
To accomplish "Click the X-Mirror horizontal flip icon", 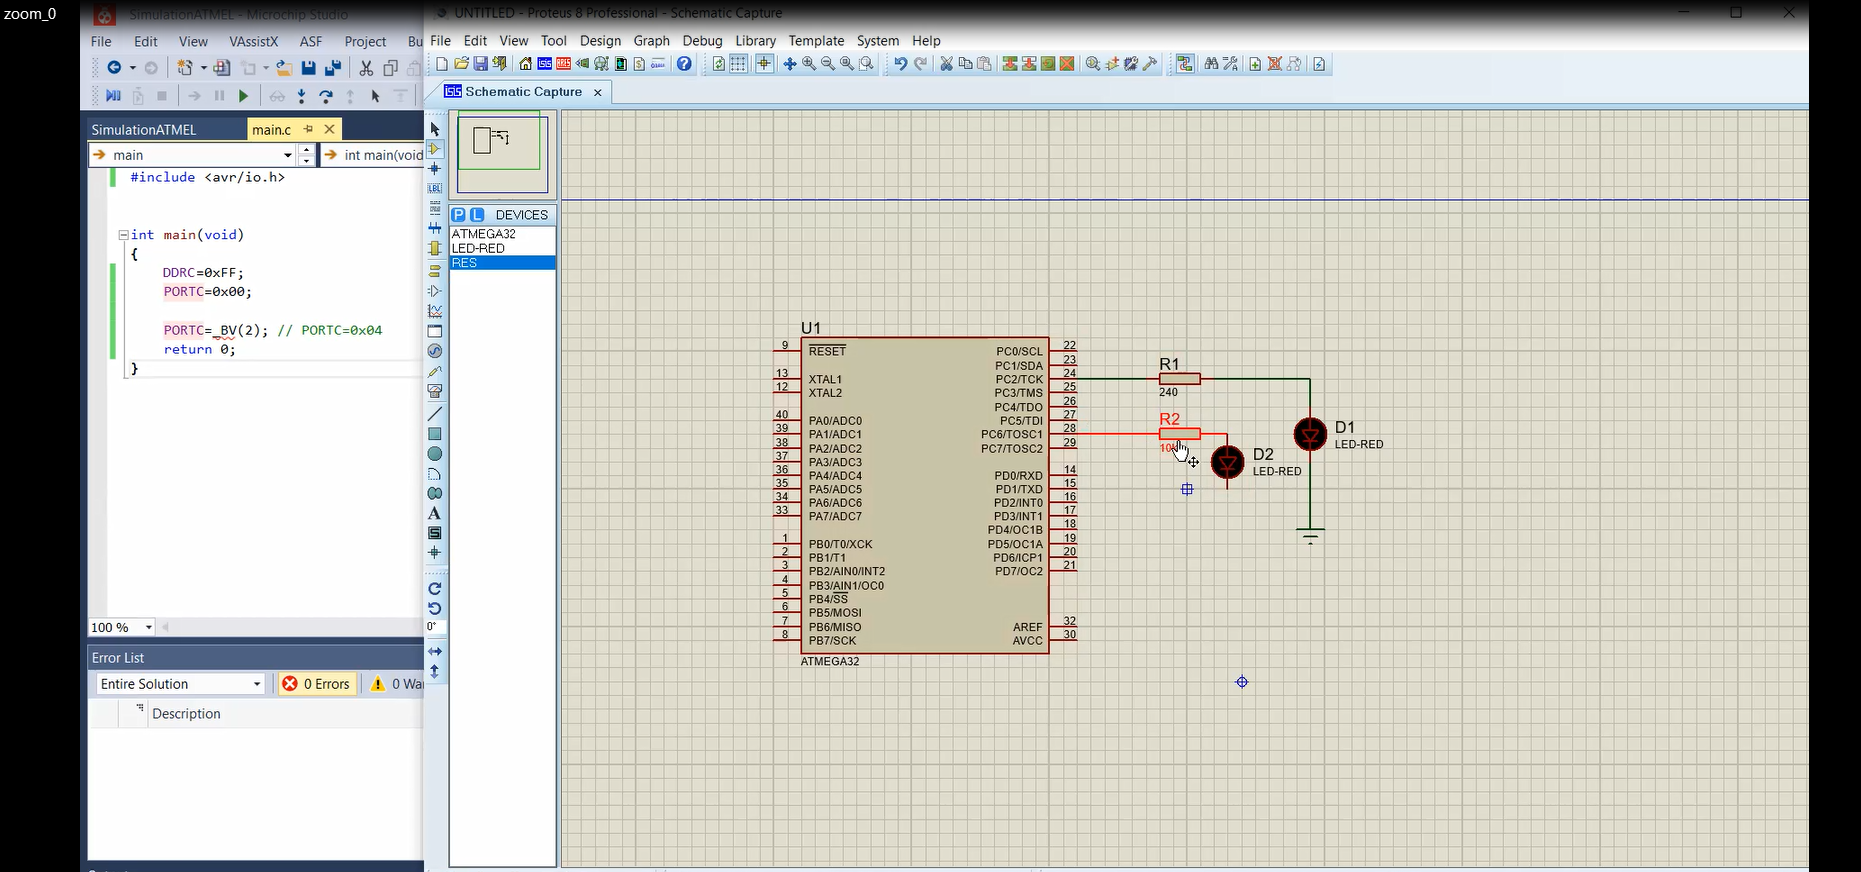I will pos(435,651).
